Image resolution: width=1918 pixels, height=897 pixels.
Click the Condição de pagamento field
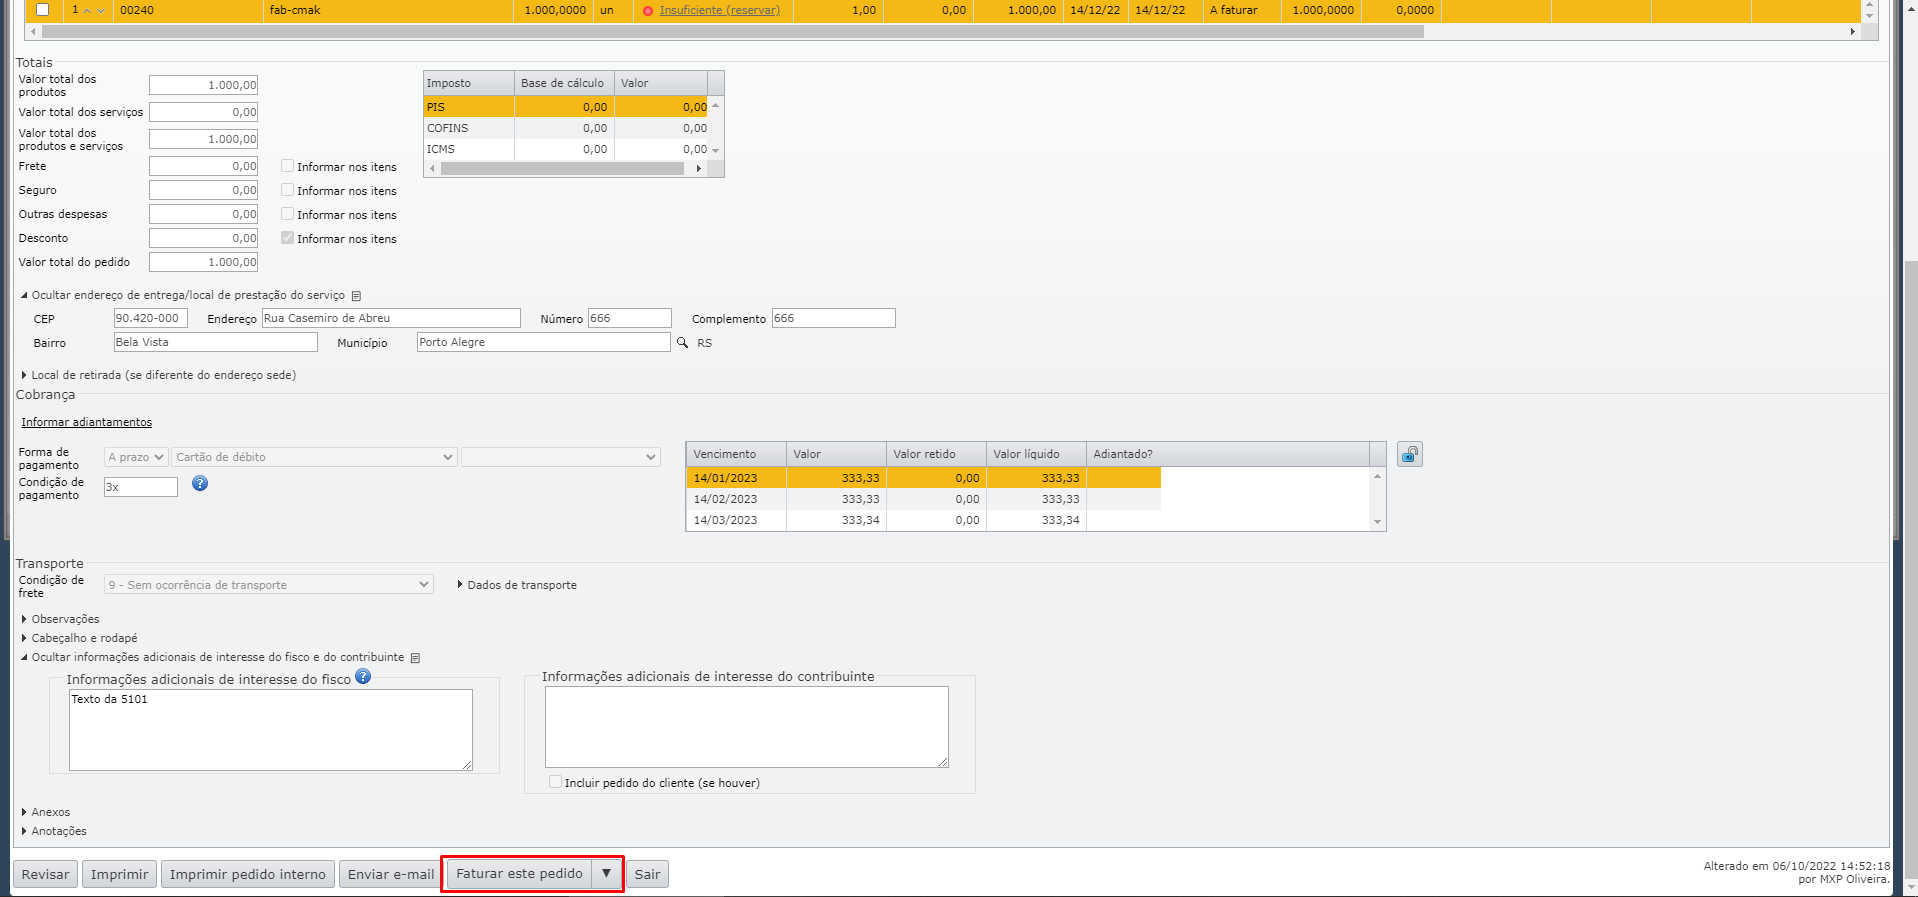[141, 487]
